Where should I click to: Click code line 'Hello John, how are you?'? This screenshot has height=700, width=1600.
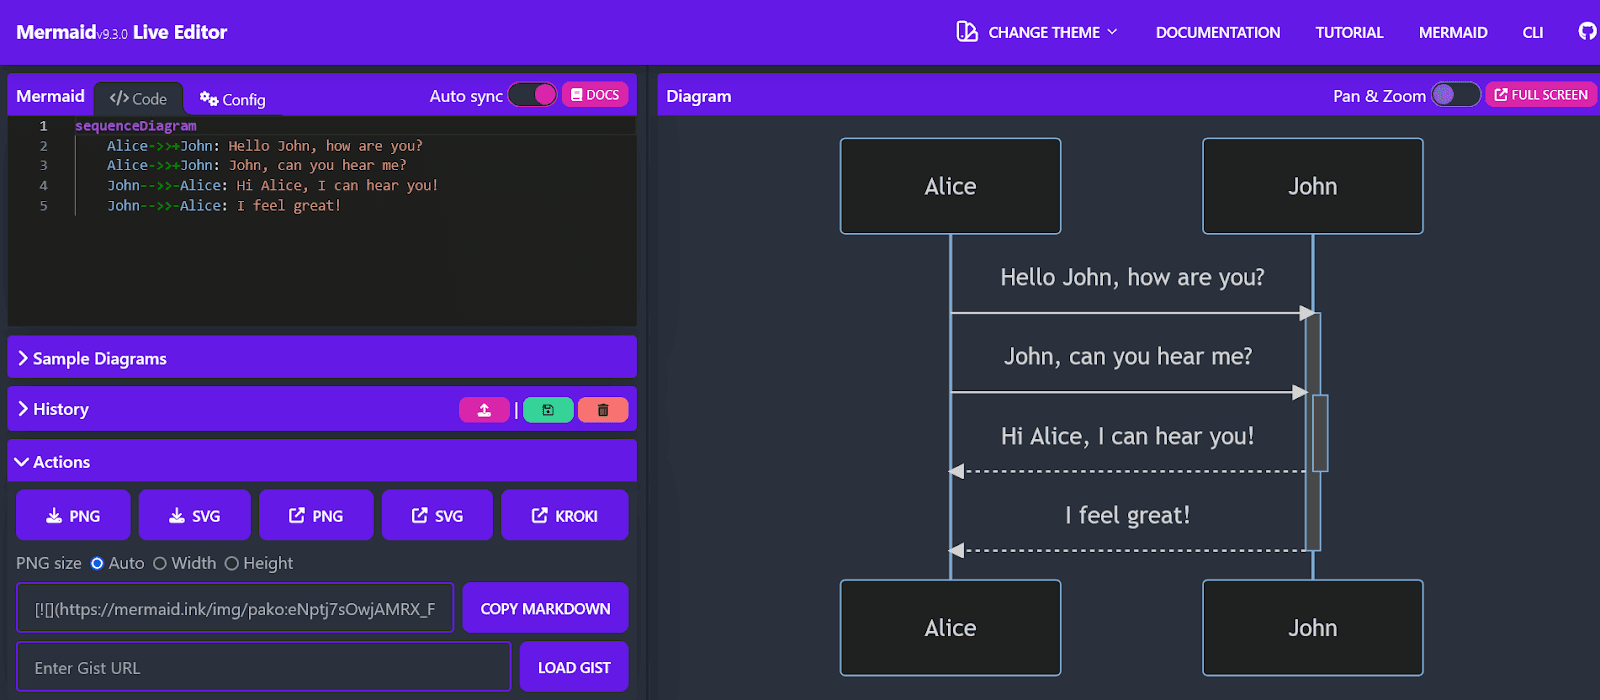coord(265,146)
